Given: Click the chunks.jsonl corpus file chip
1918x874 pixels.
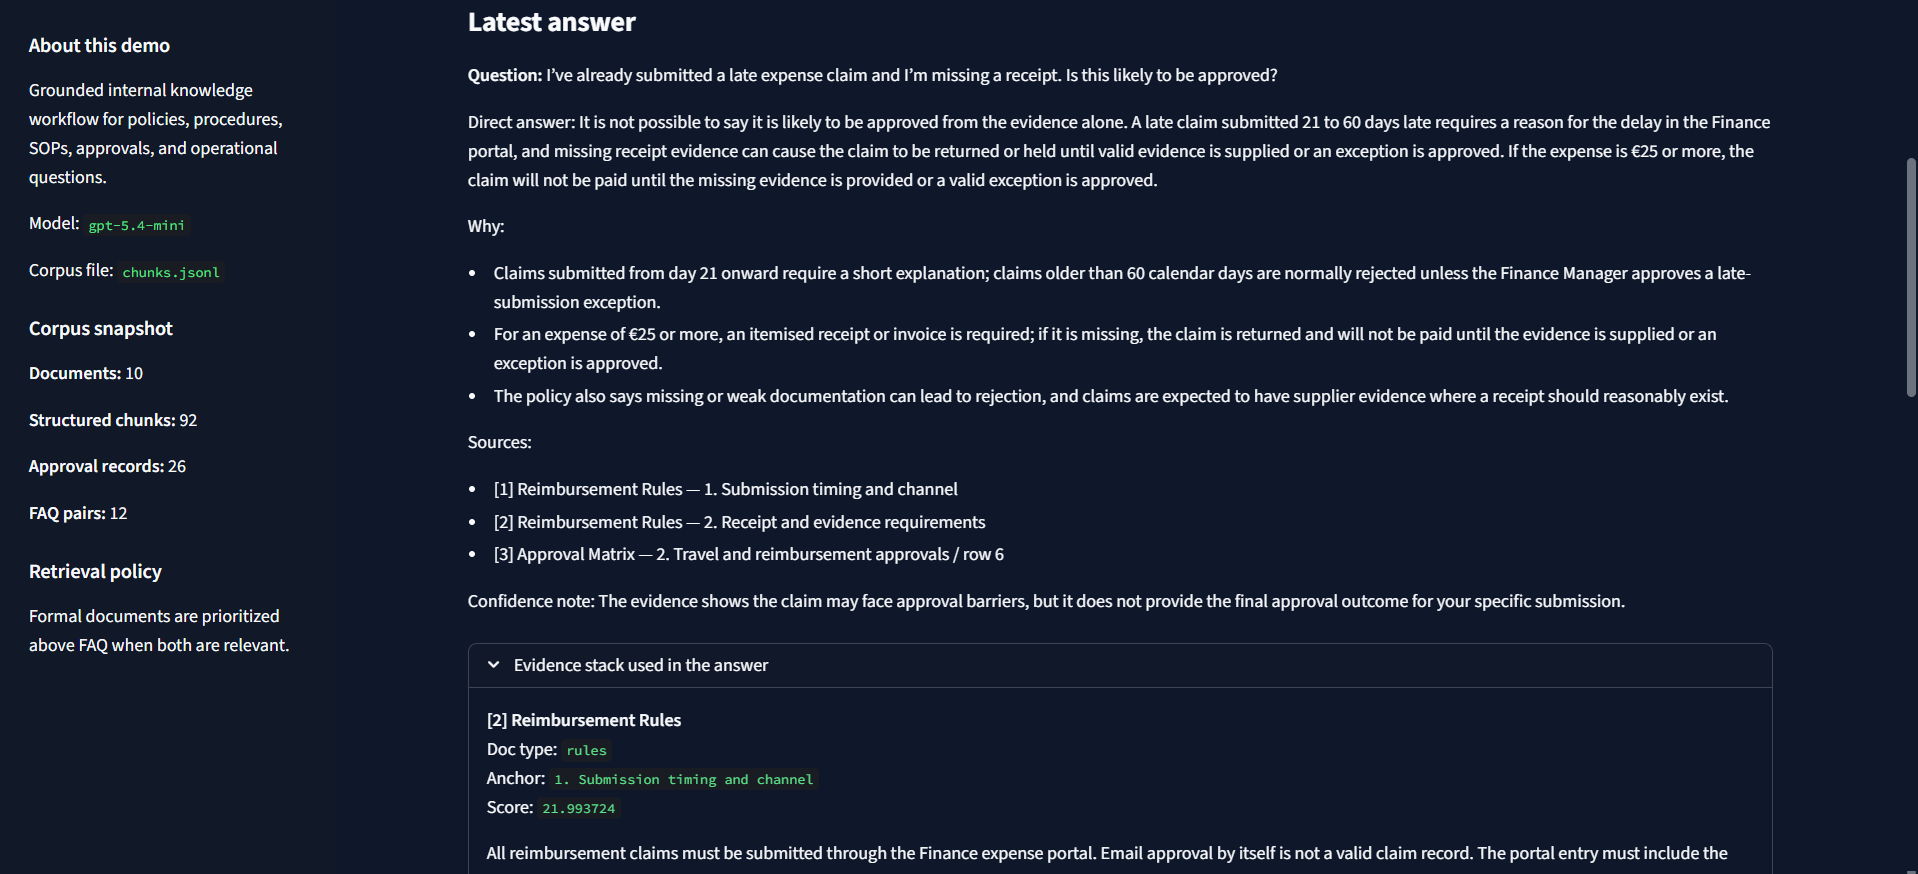Looking at the screenshot, I should click(x=171, y=272).
